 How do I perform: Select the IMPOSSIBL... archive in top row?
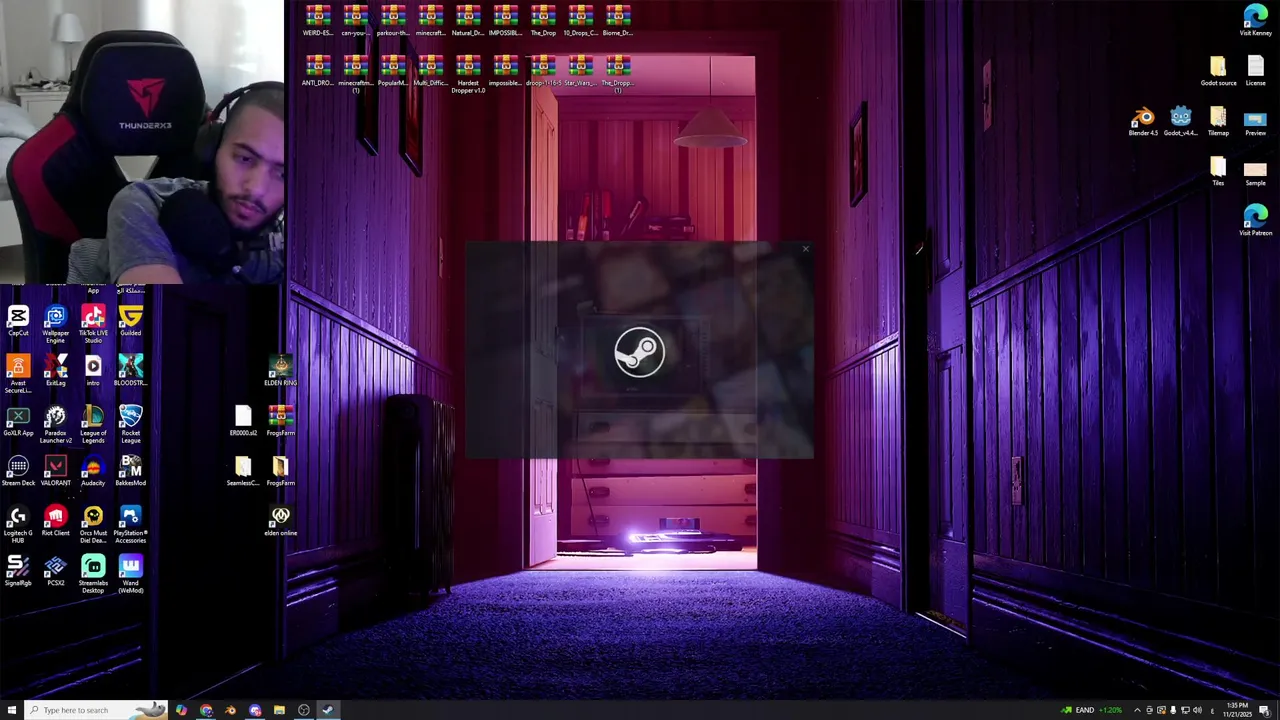tap(505, 21)
